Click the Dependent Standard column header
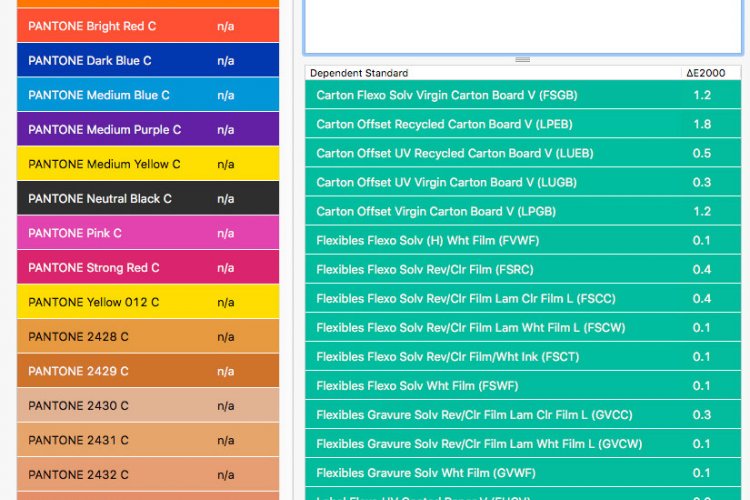Viewport: 750px width, 500px height. coord(493,73)
